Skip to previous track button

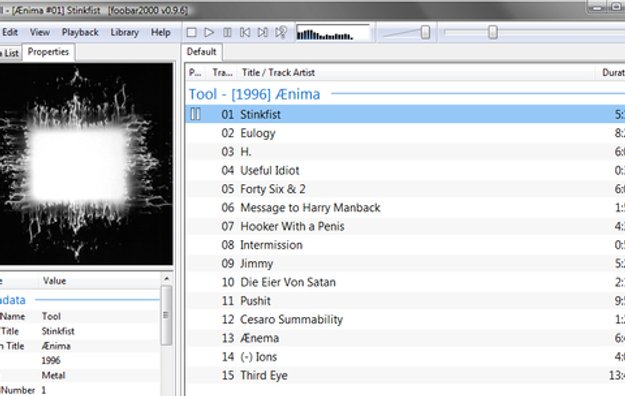(245, 32)
